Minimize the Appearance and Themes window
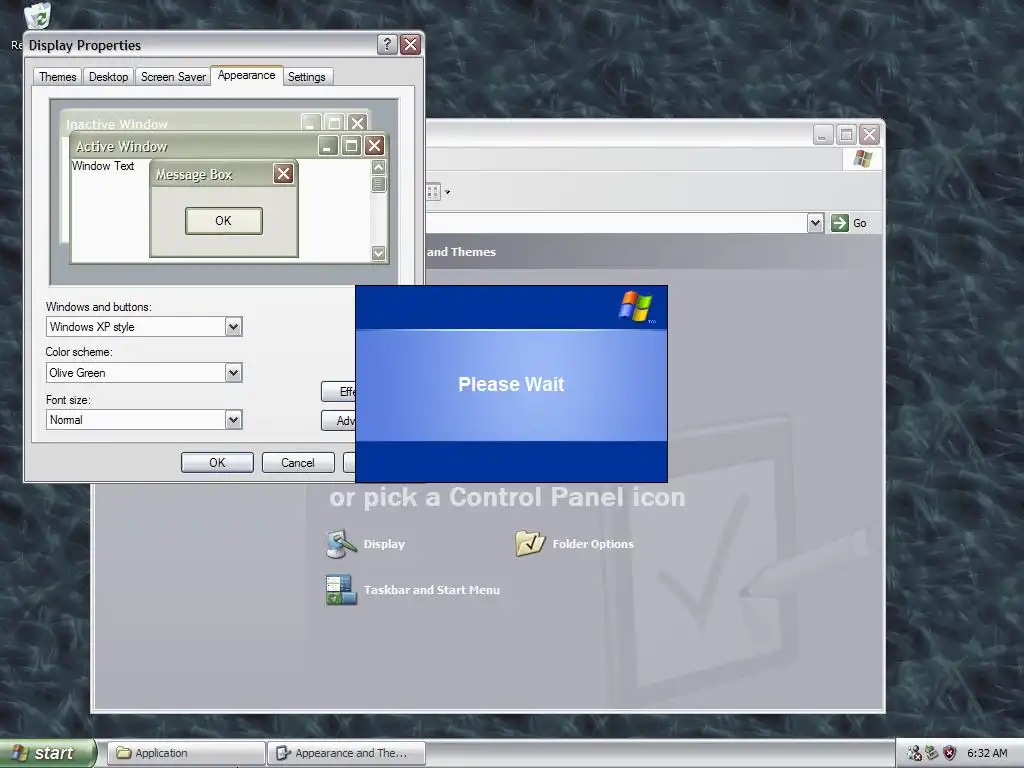 click(x=823, y=135)
